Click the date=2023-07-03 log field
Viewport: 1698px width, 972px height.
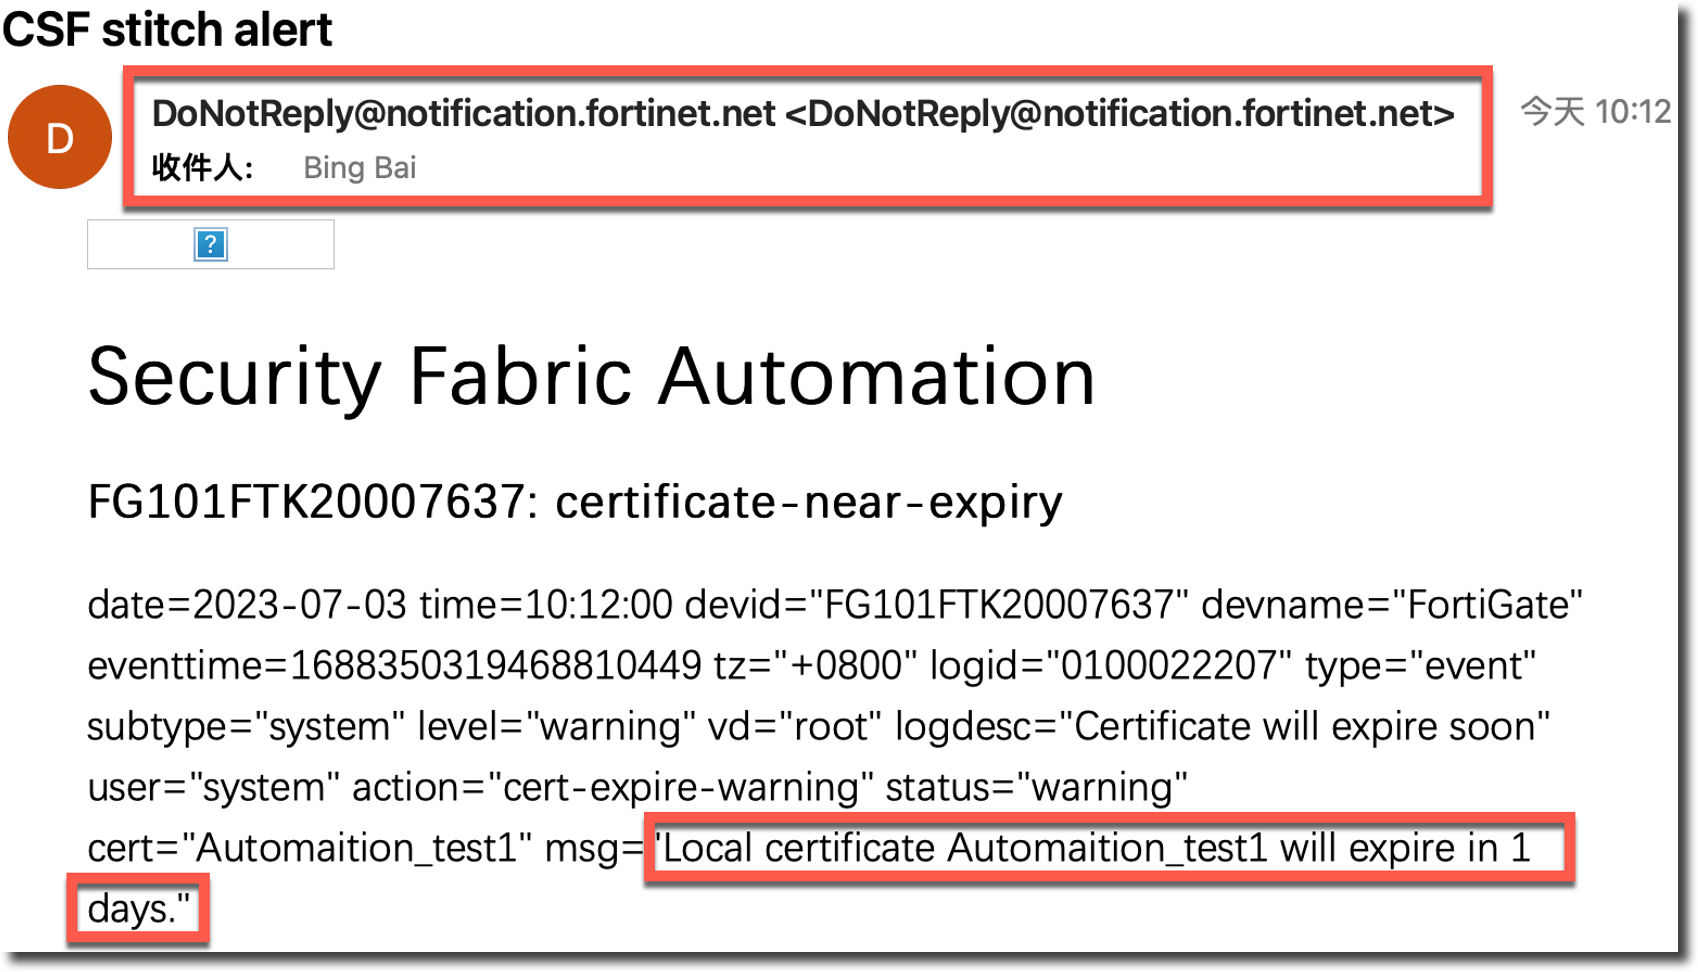pos(247,605)
